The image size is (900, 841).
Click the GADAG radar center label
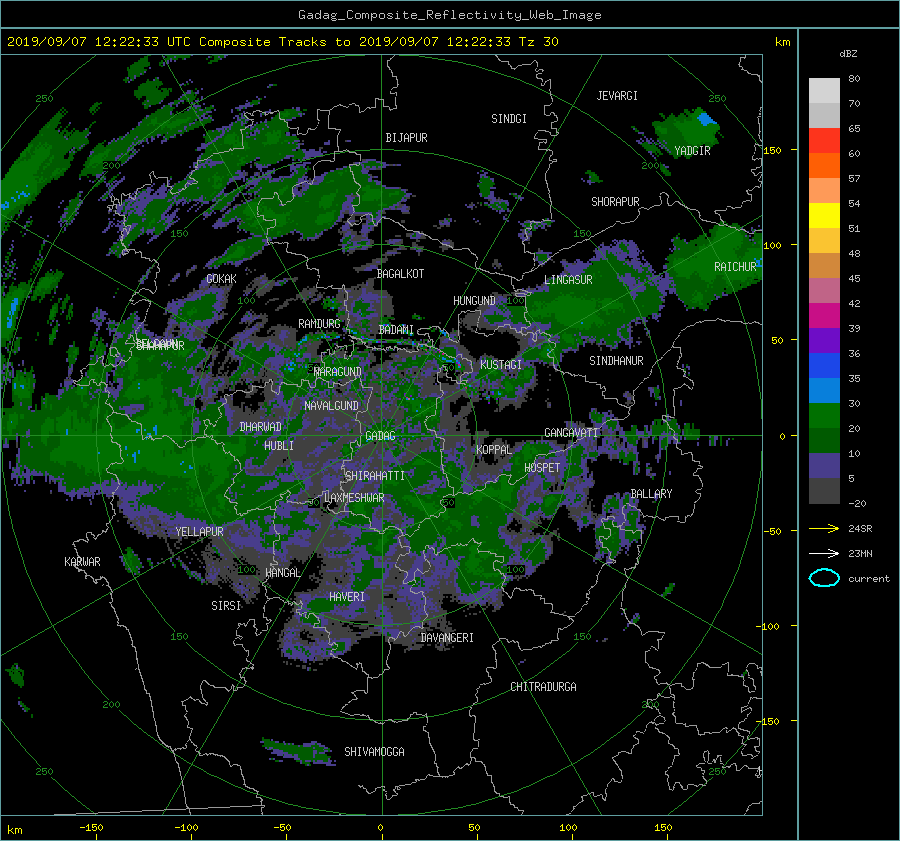(x=380, y=436)
